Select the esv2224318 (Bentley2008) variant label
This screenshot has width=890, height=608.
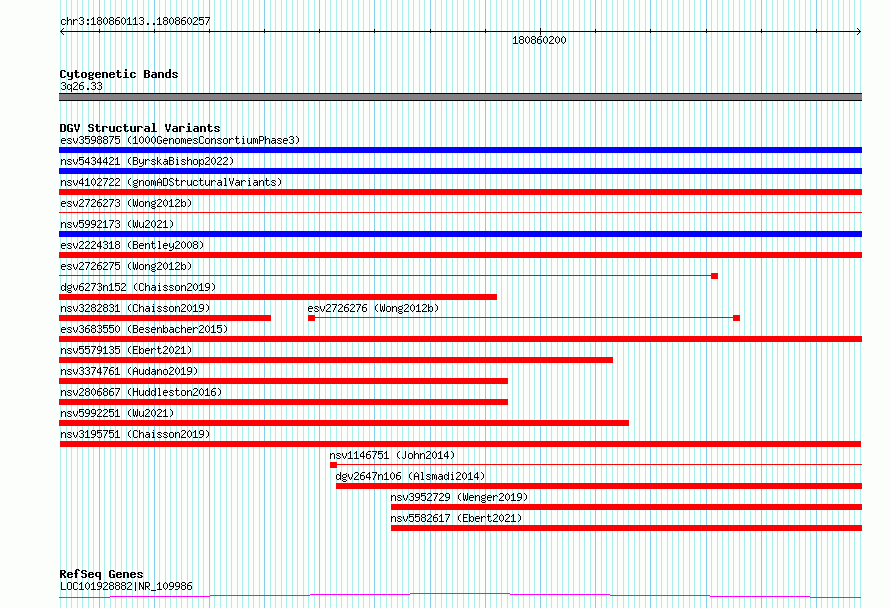tap(132, 245)
